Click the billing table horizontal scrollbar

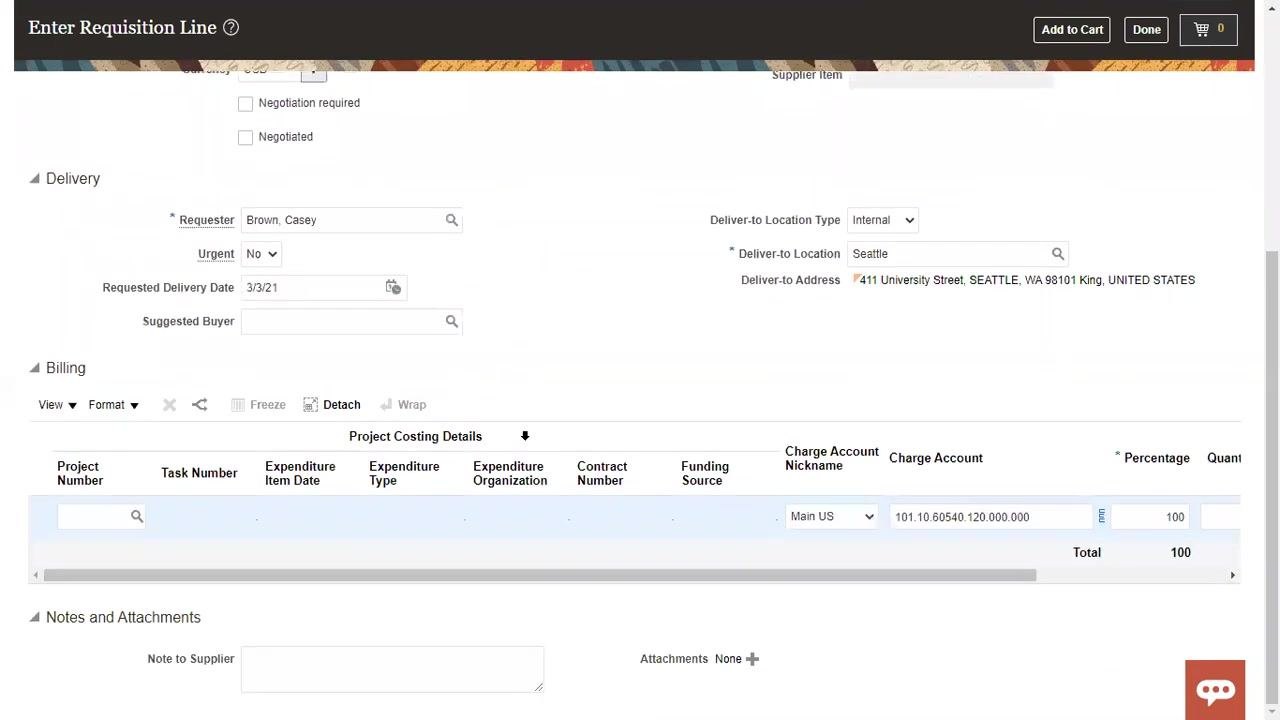pyautogui.click(x=540, y=575)
